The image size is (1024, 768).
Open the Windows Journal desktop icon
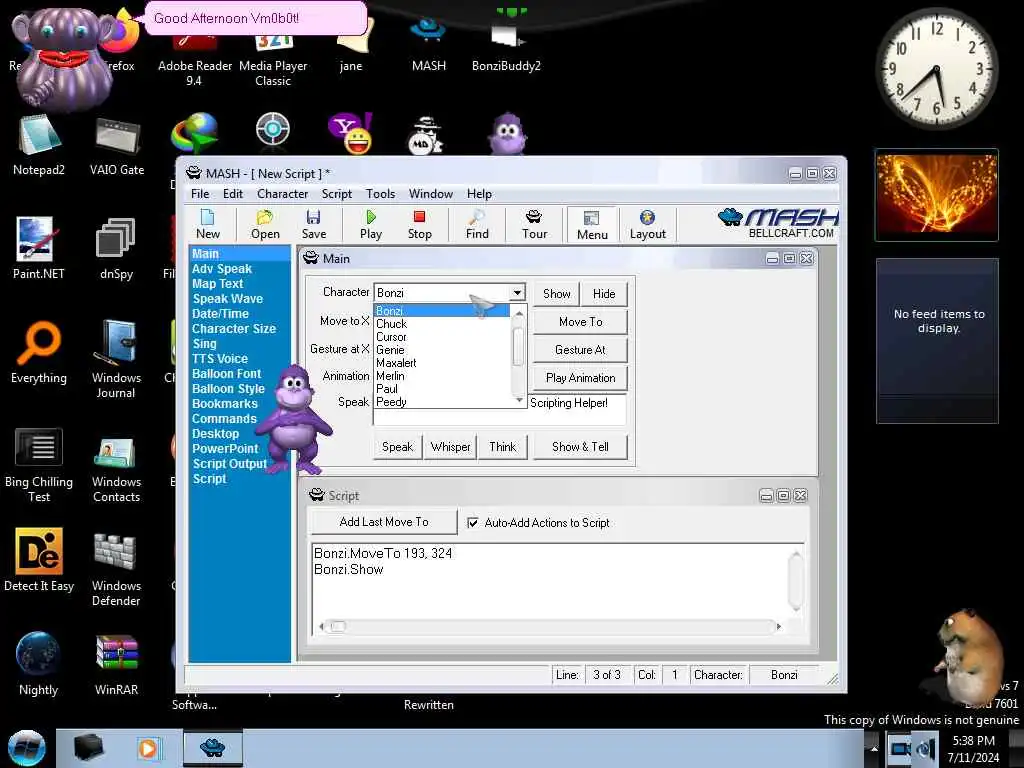coord(116,360)
